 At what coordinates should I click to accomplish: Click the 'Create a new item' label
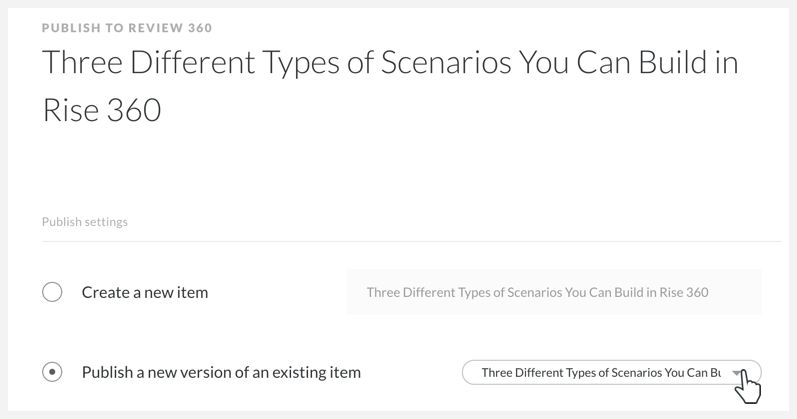[145, 292]
